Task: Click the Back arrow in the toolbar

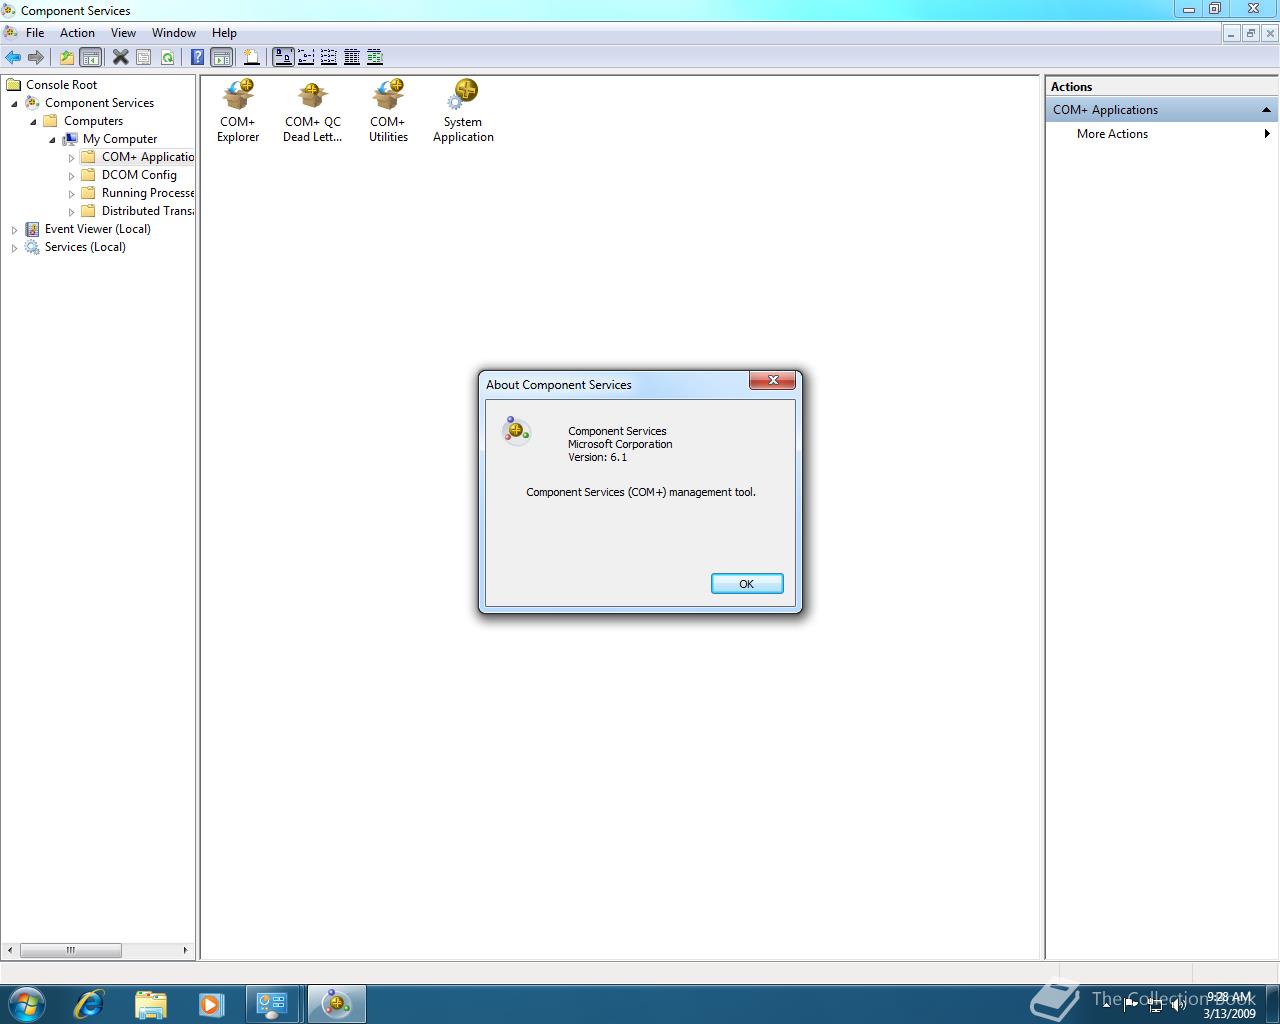Action: 13,57
